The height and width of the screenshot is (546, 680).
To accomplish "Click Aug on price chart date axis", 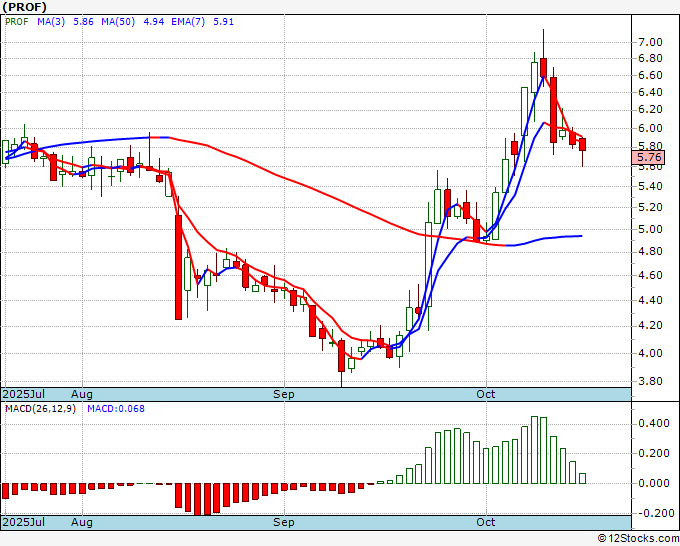I will 82,394.
